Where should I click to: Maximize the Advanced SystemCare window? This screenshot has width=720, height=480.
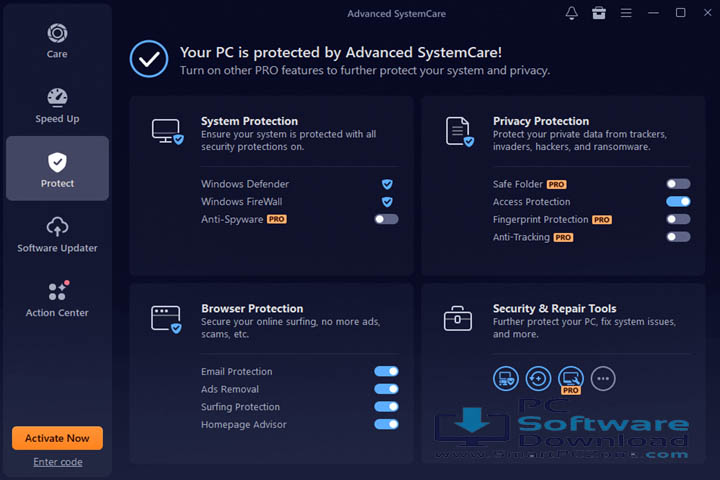coord(681,13)
